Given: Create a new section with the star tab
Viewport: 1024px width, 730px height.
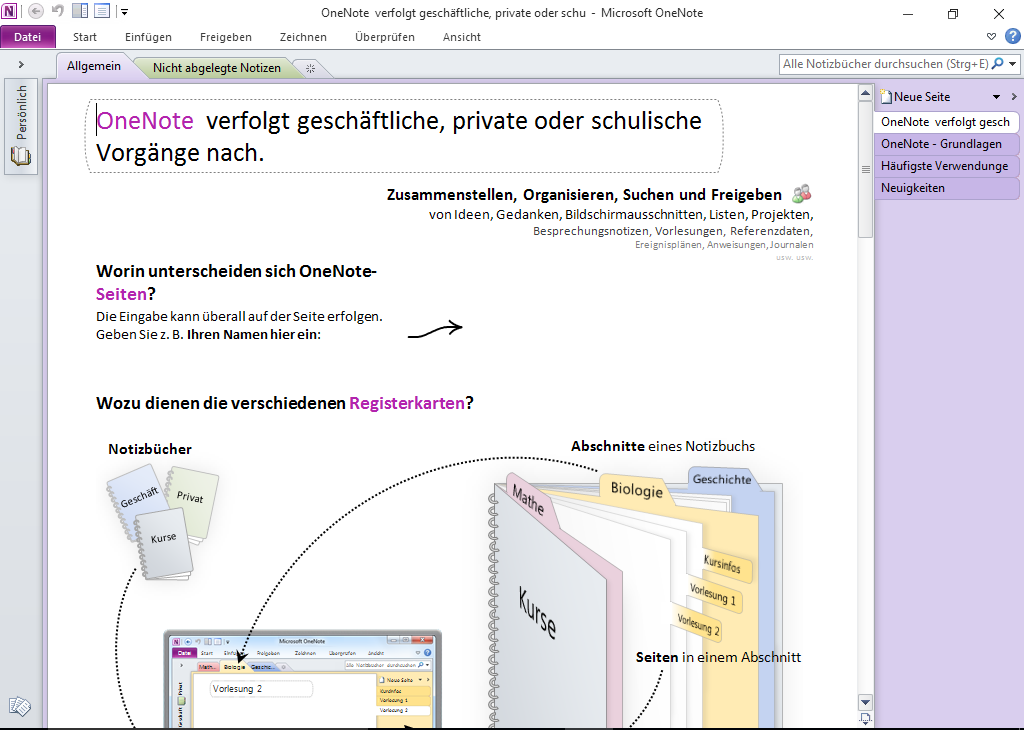Looking at the screenshot, I should click(x=311, y=68).
